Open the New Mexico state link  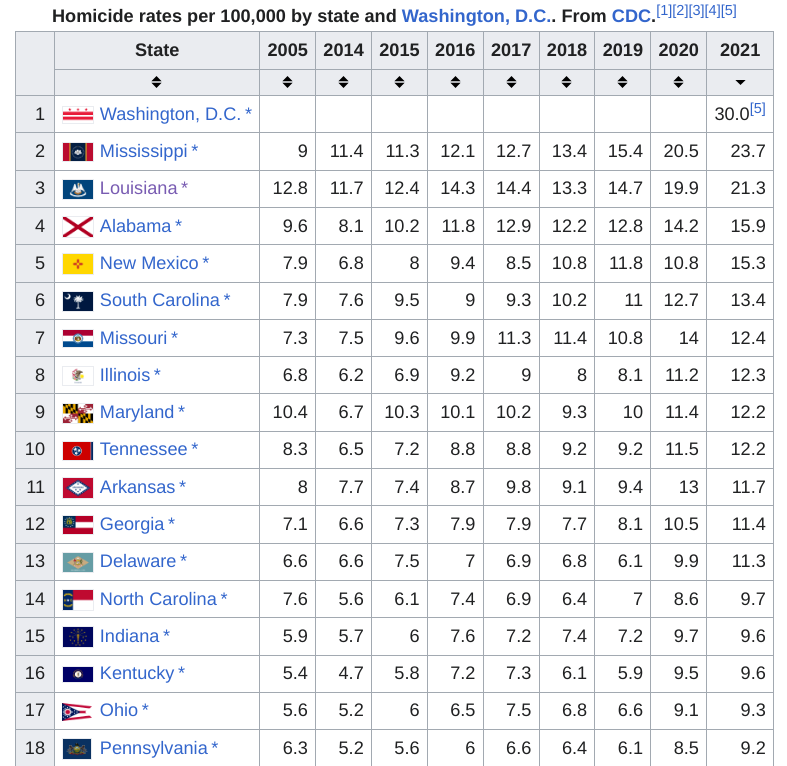coord(149,263)
